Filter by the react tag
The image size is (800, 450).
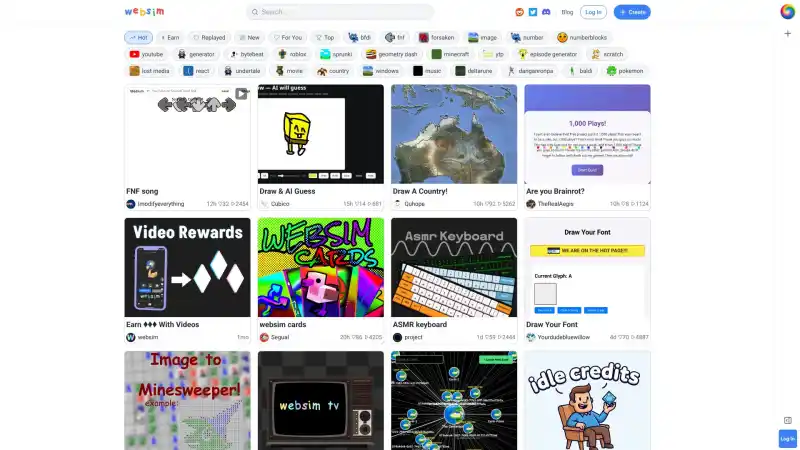(196, 71)
